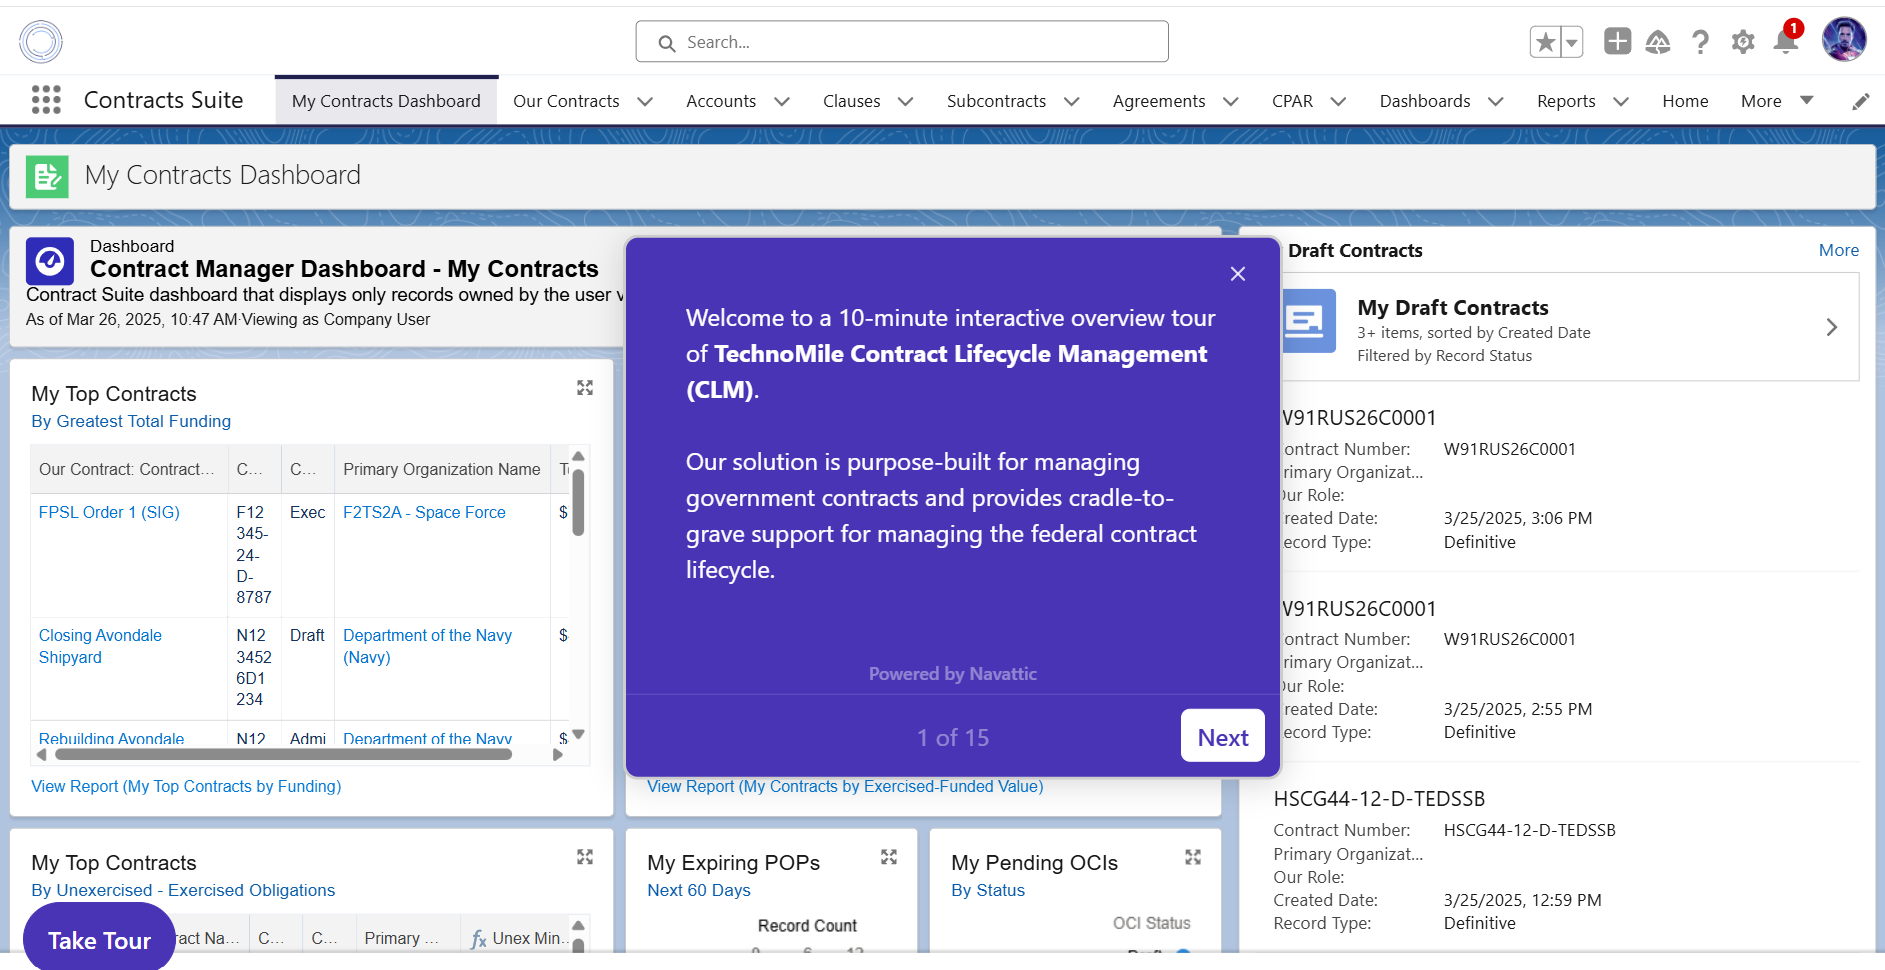Image resolution: width=1885 pixels, height=970 pixels.
Task: Go to the Home tab
Action: pos(1685,101)
